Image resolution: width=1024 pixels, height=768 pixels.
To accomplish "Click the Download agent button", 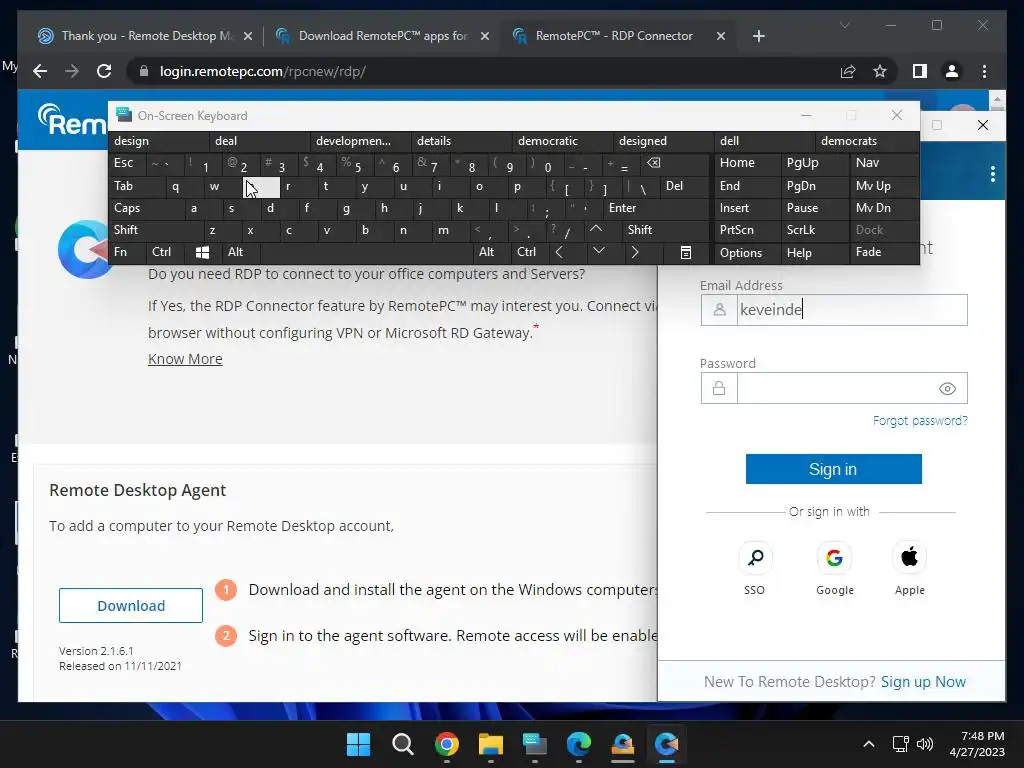I will click(x=131, y=605).
